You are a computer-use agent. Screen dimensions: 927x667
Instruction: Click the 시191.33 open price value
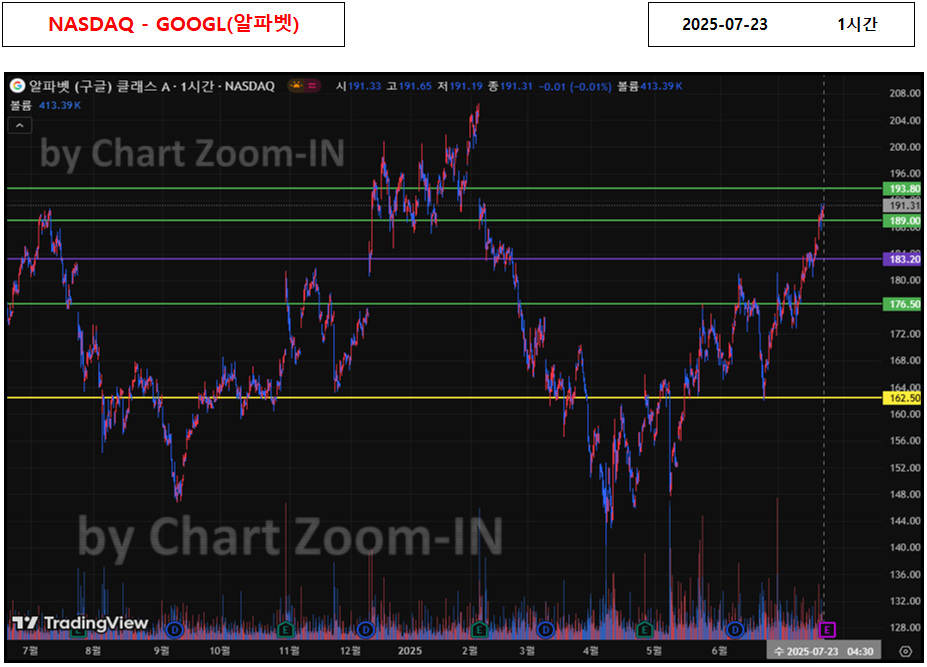358,86
